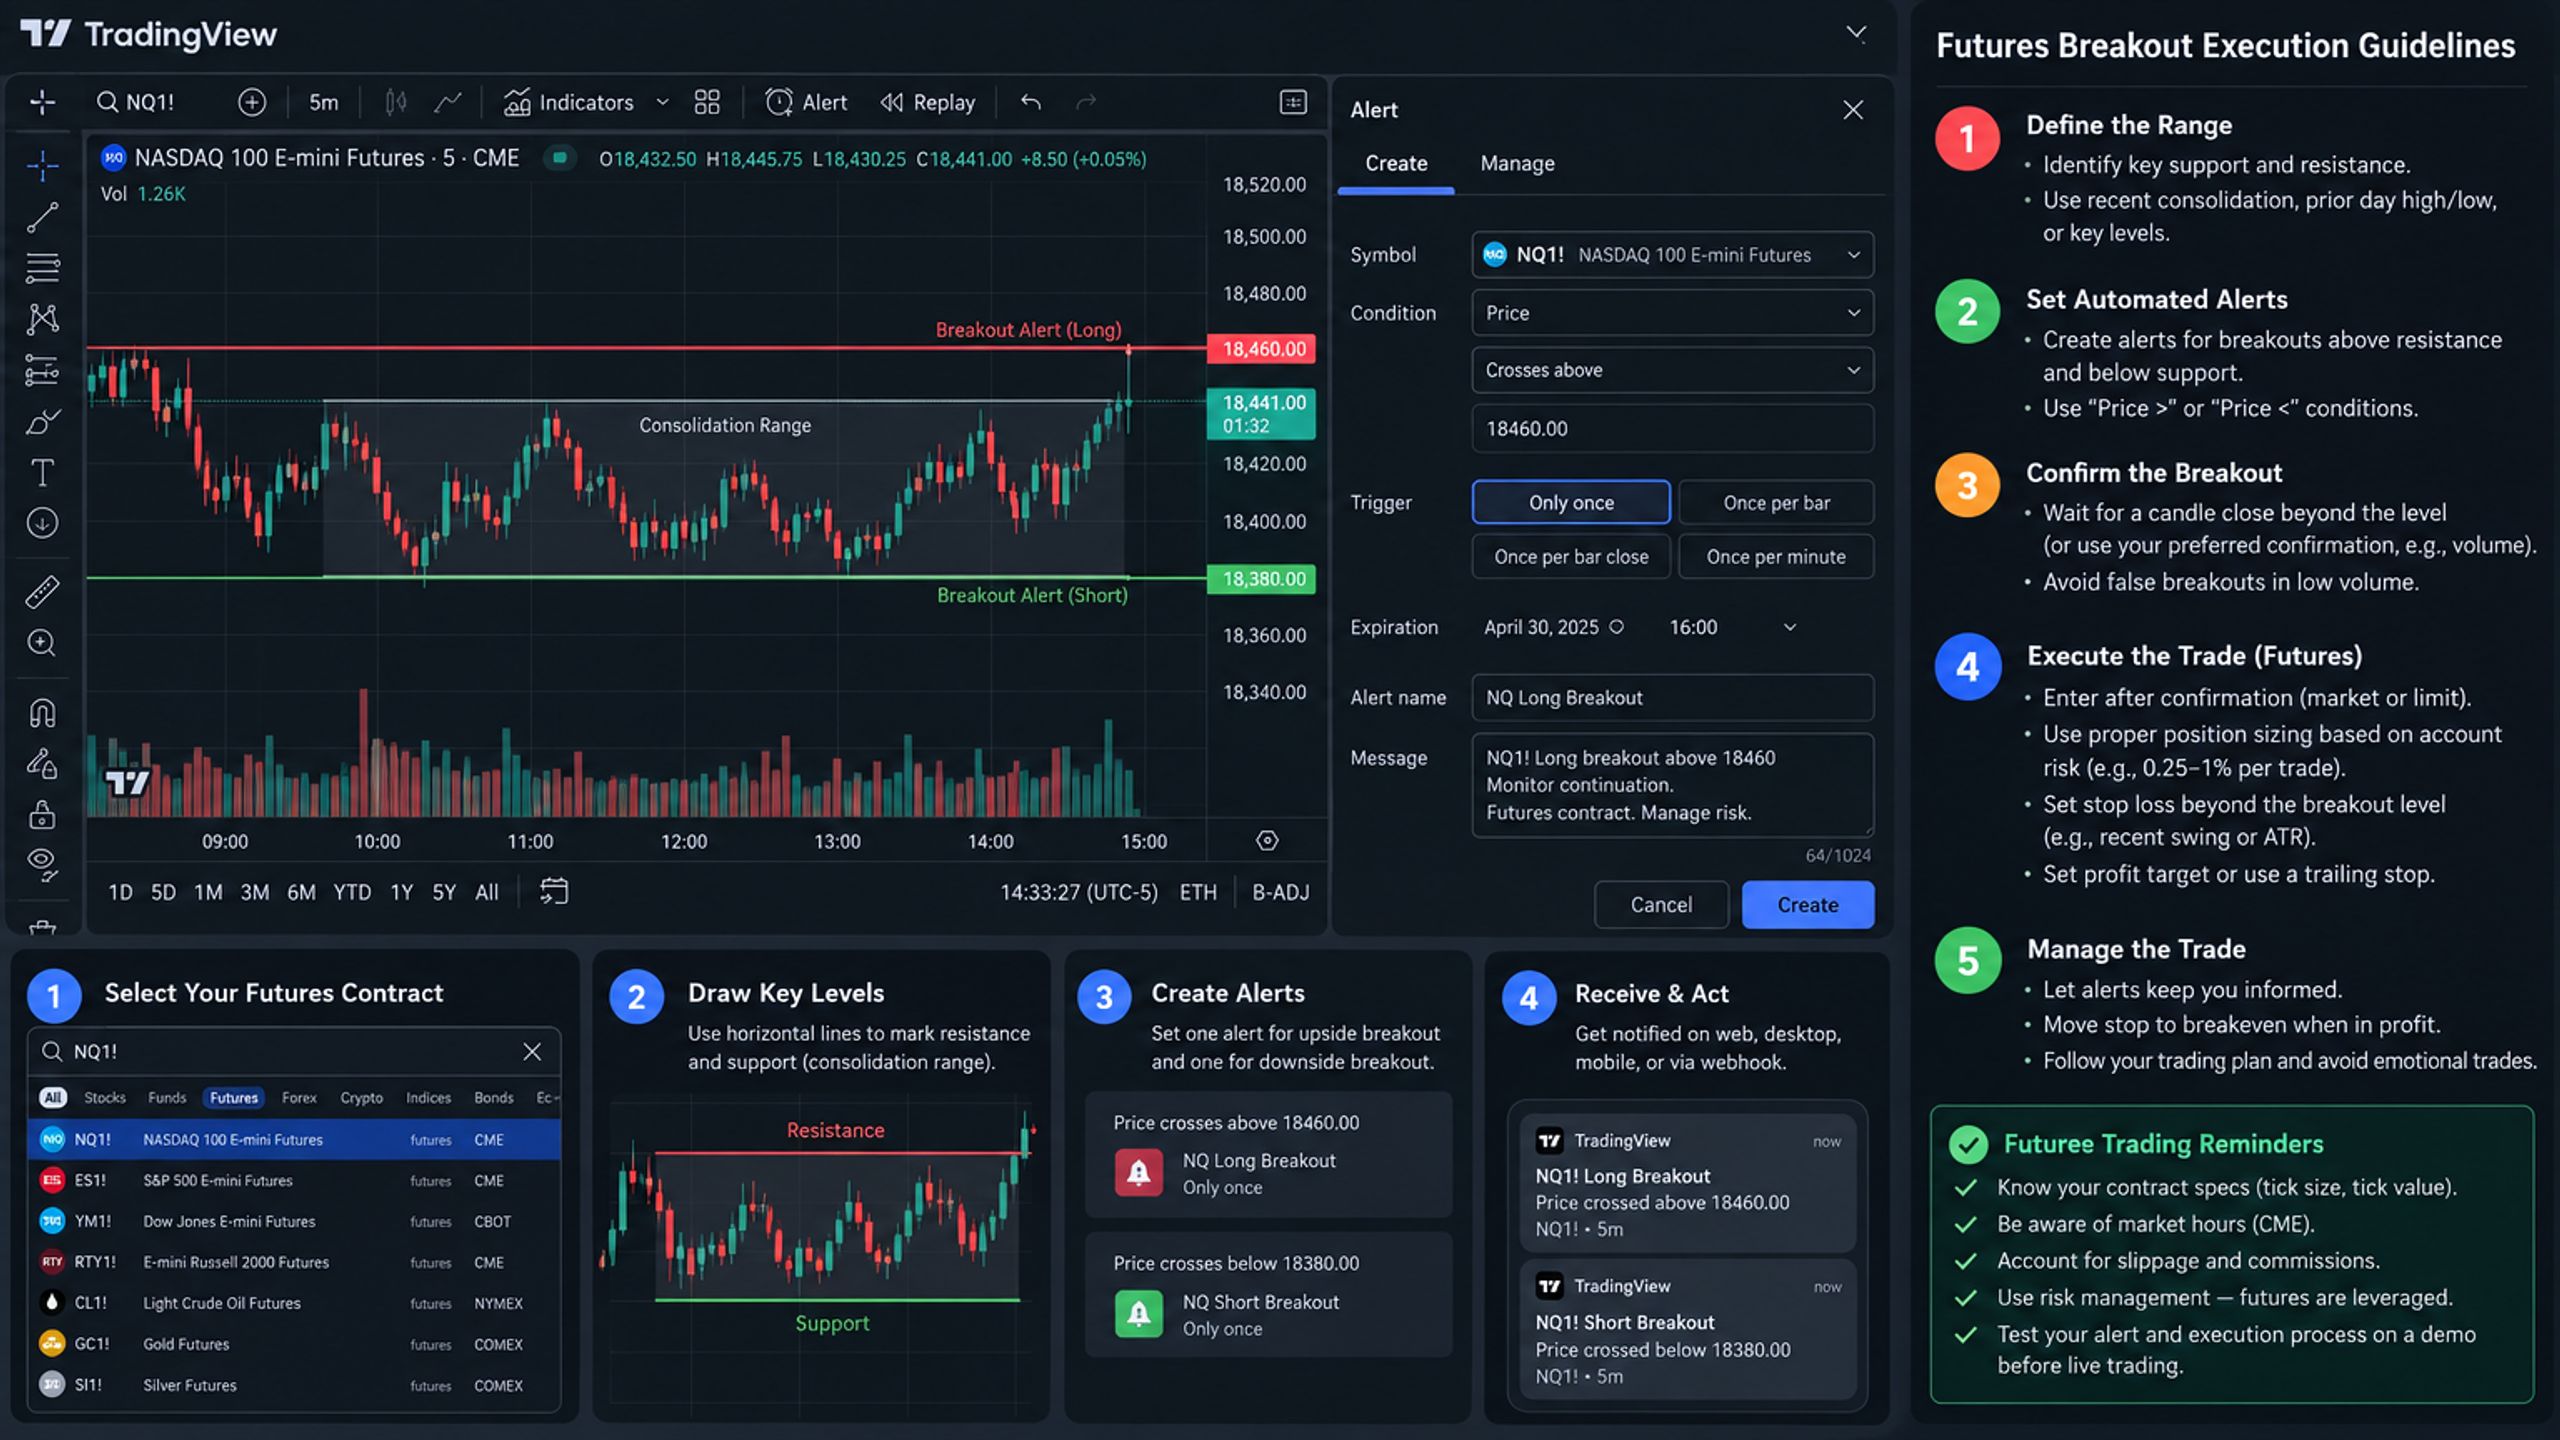Switch to the Manage tab in Alert
This screenshot has width=2560, height=1440.
pos(1517,163)
